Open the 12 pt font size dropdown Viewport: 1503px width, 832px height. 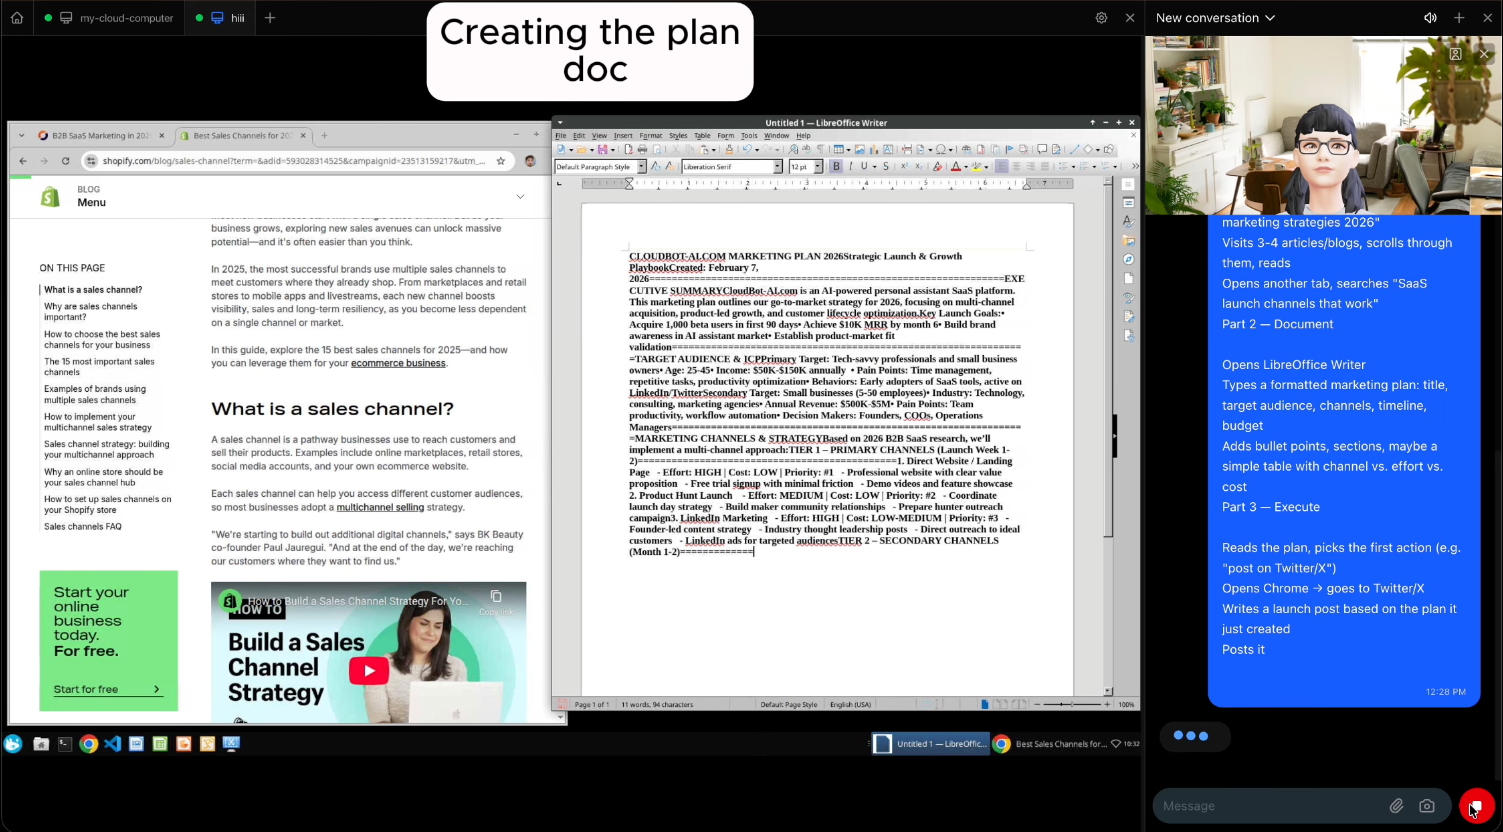[x=817, y=166]
